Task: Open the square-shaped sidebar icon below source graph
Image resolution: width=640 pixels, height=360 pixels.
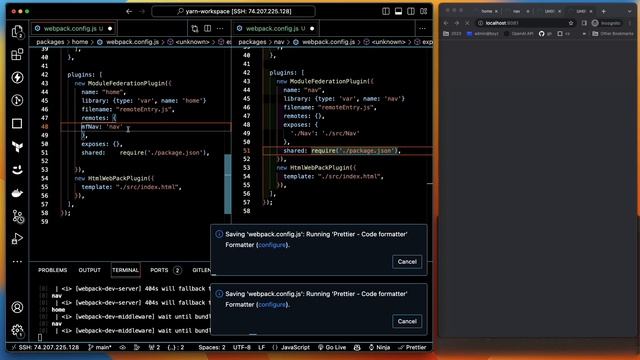Action: point(17,123)
